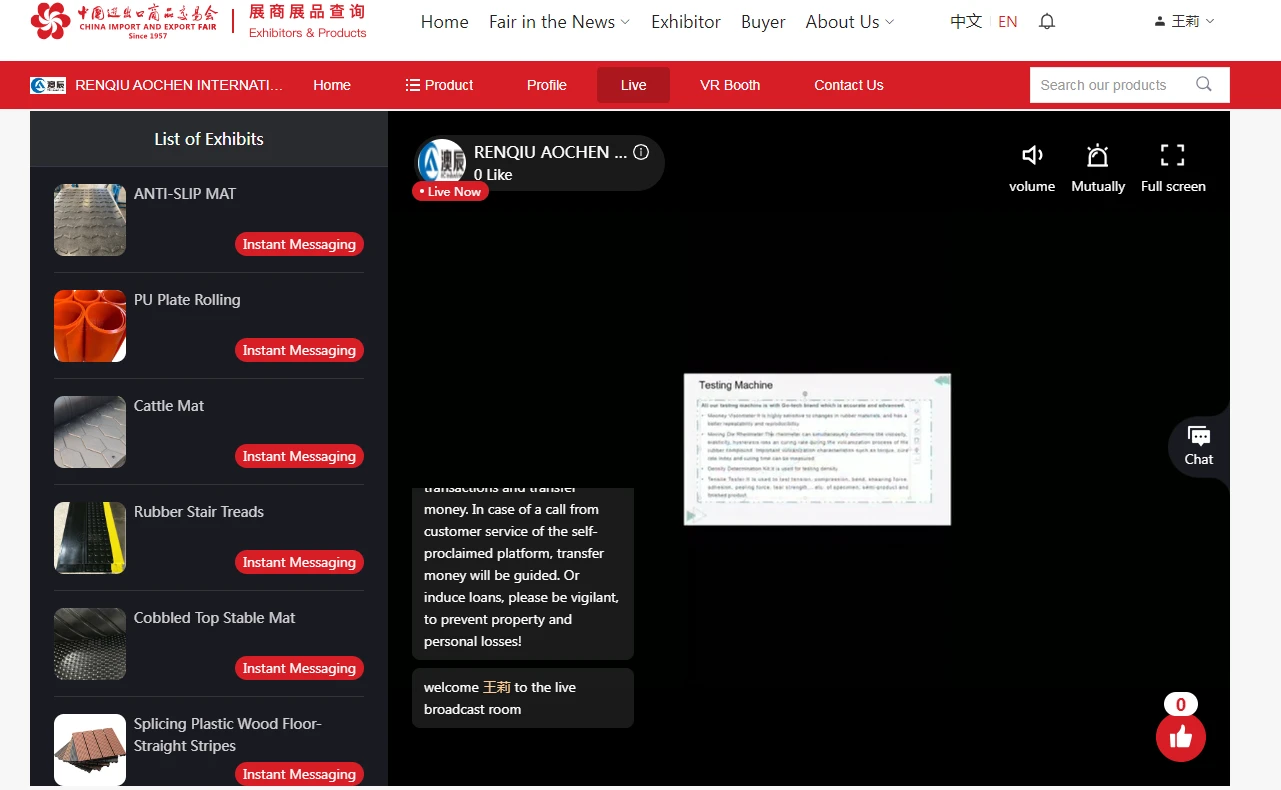Select the Live tab

click(633, 85)
